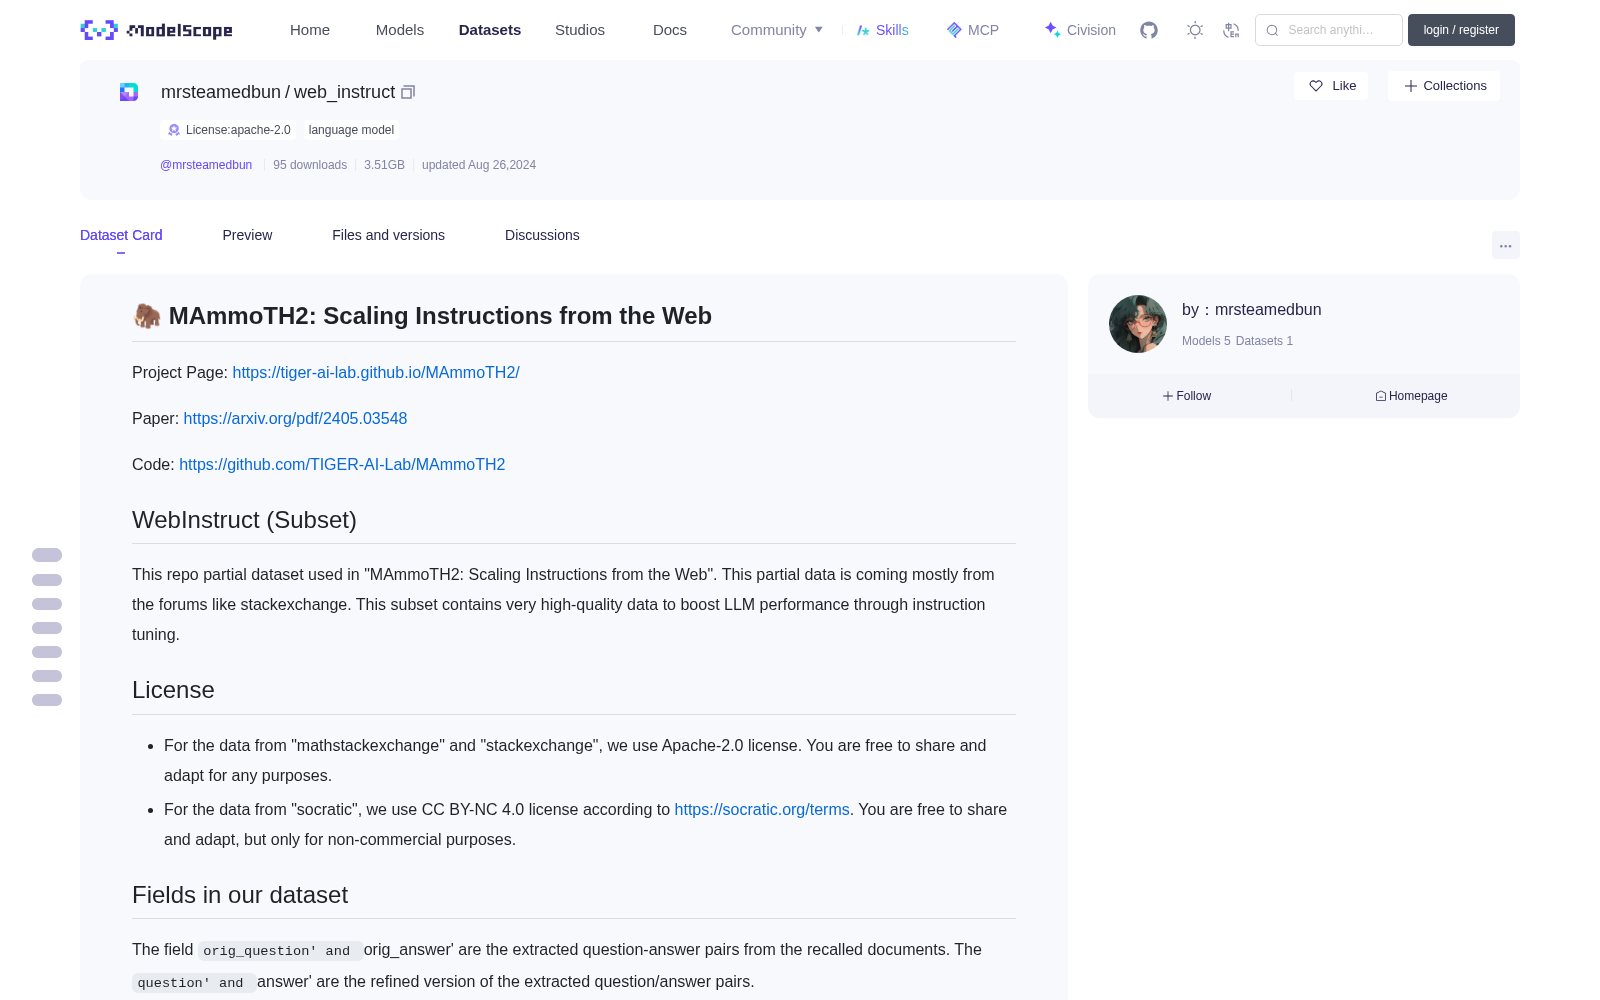Open the socratic.org/terms link
1600x1000 pixels.
(762, 809)
